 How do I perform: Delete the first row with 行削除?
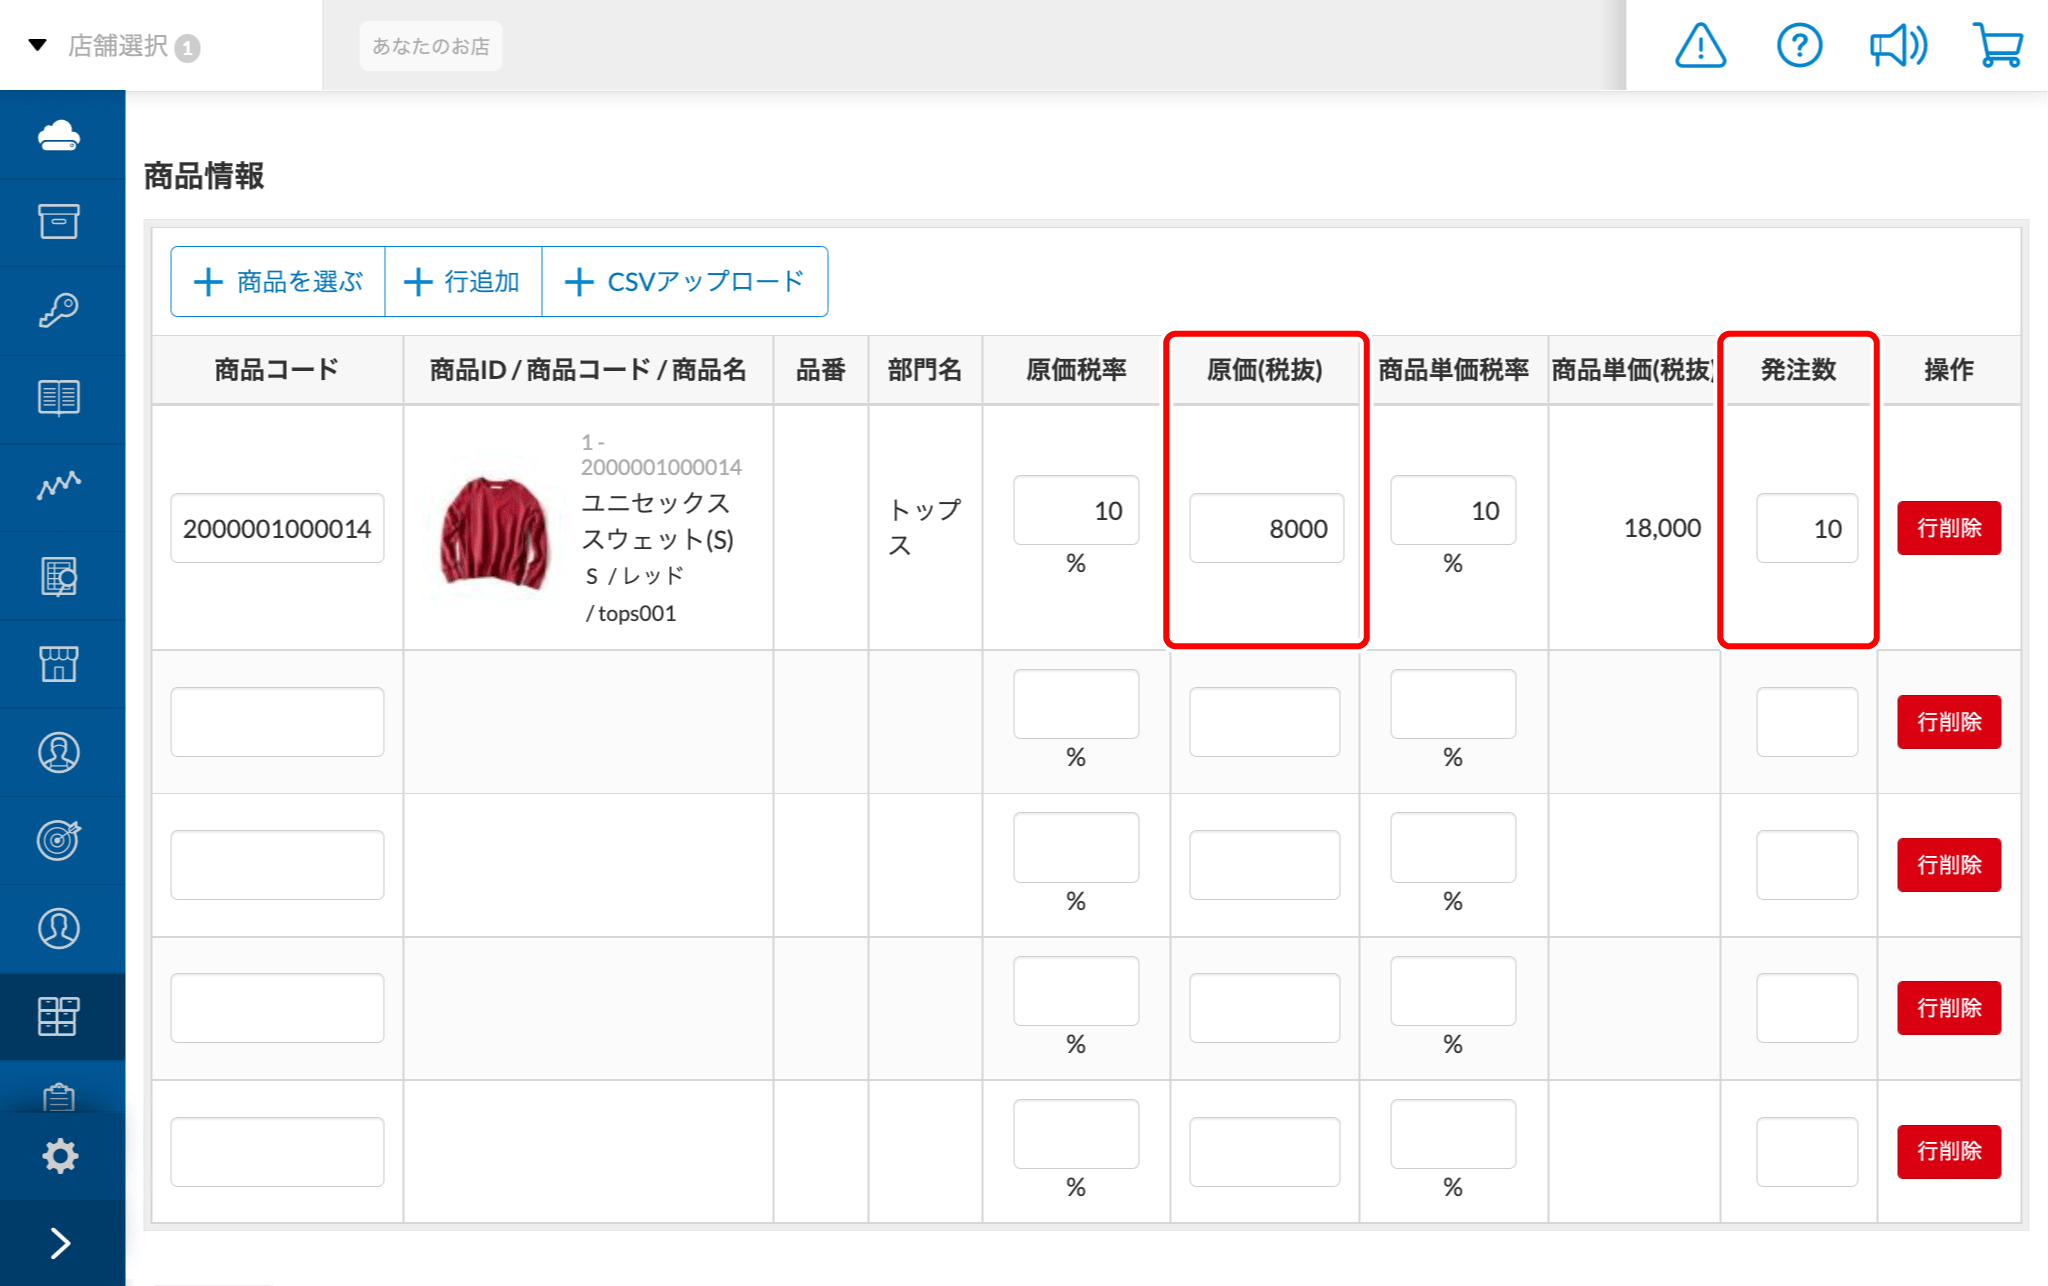(x=1949, y=528)
